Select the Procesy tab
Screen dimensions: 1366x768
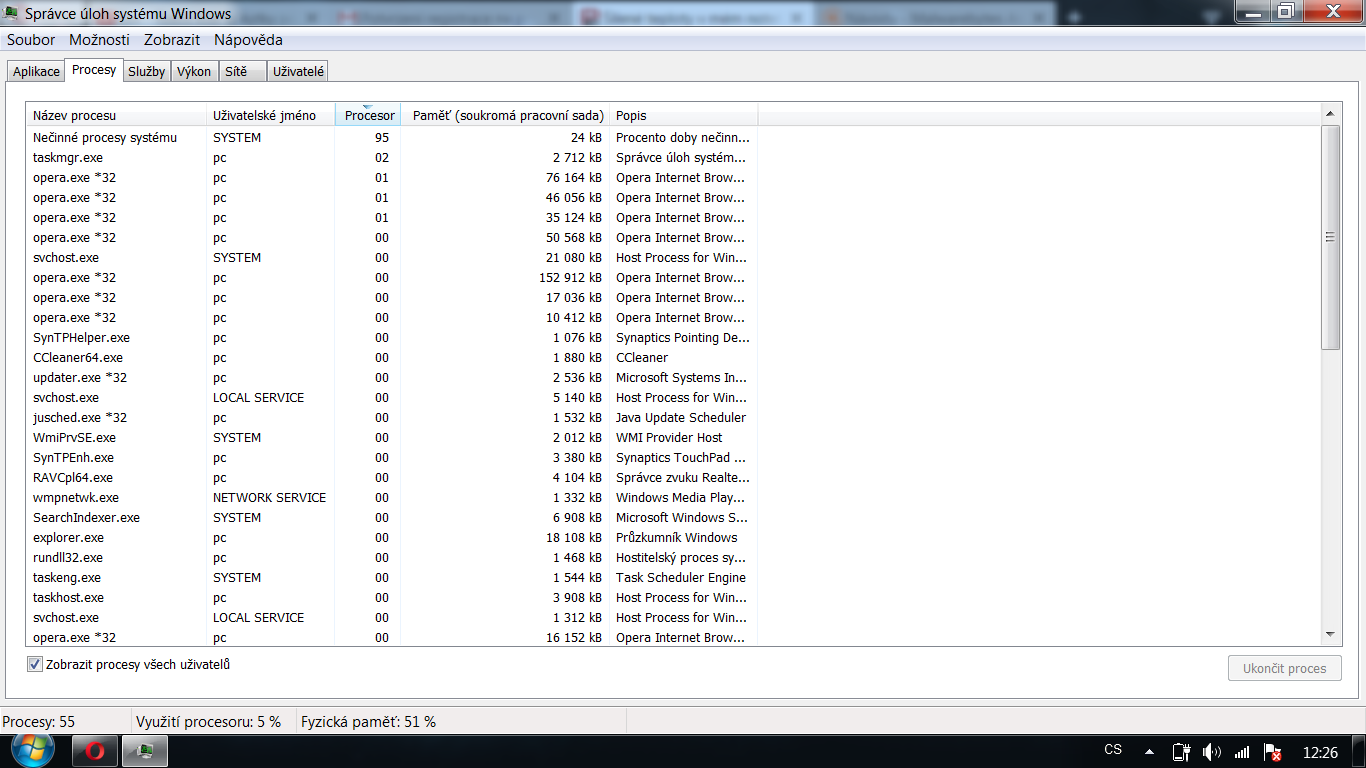[x=94, y=70]
